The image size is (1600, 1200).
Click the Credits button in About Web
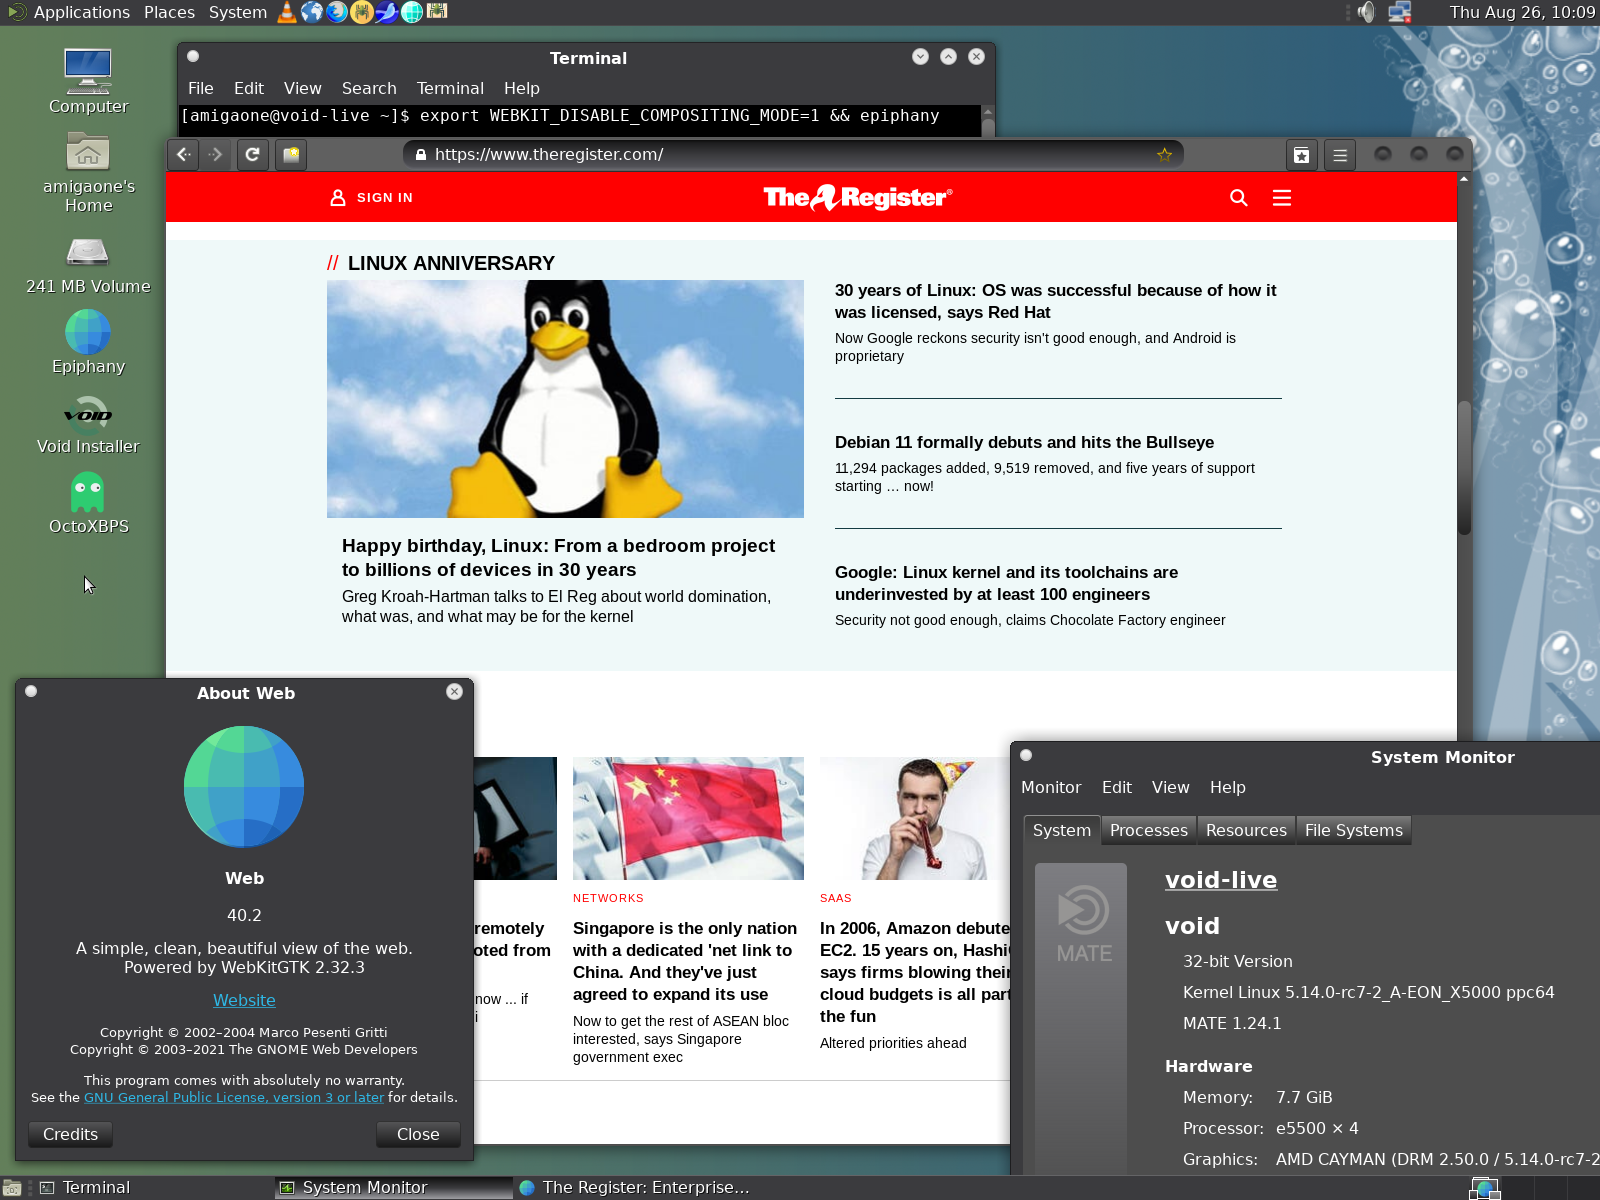pyautogui.click(x=70, y=1134)
